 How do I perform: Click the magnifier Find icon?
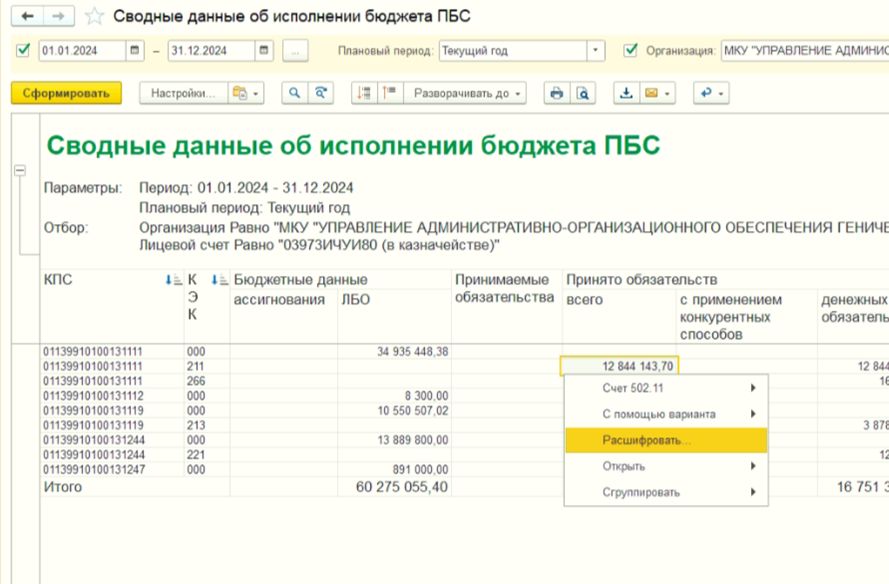point(295,93)
